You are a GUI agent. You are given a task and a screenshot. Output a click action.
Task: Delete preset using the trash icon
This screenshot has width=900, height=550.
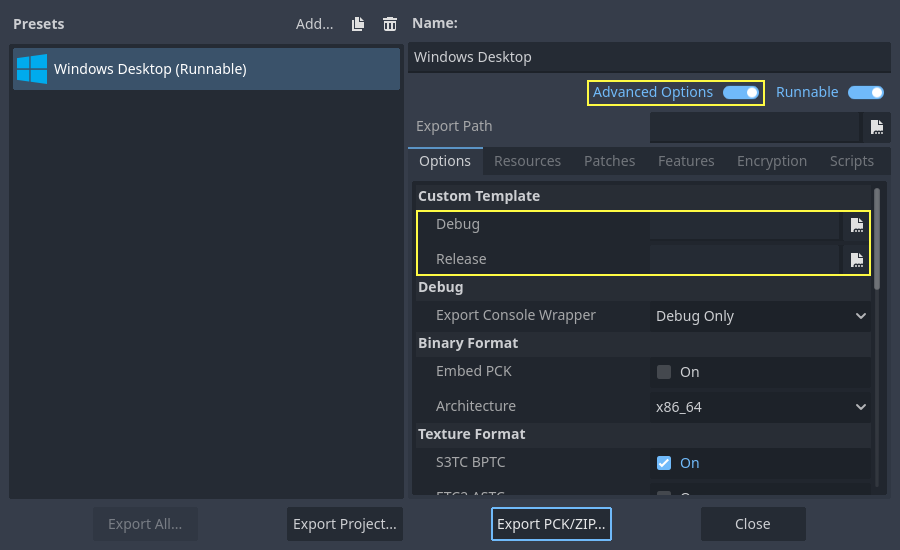click(x=389, y=24)
